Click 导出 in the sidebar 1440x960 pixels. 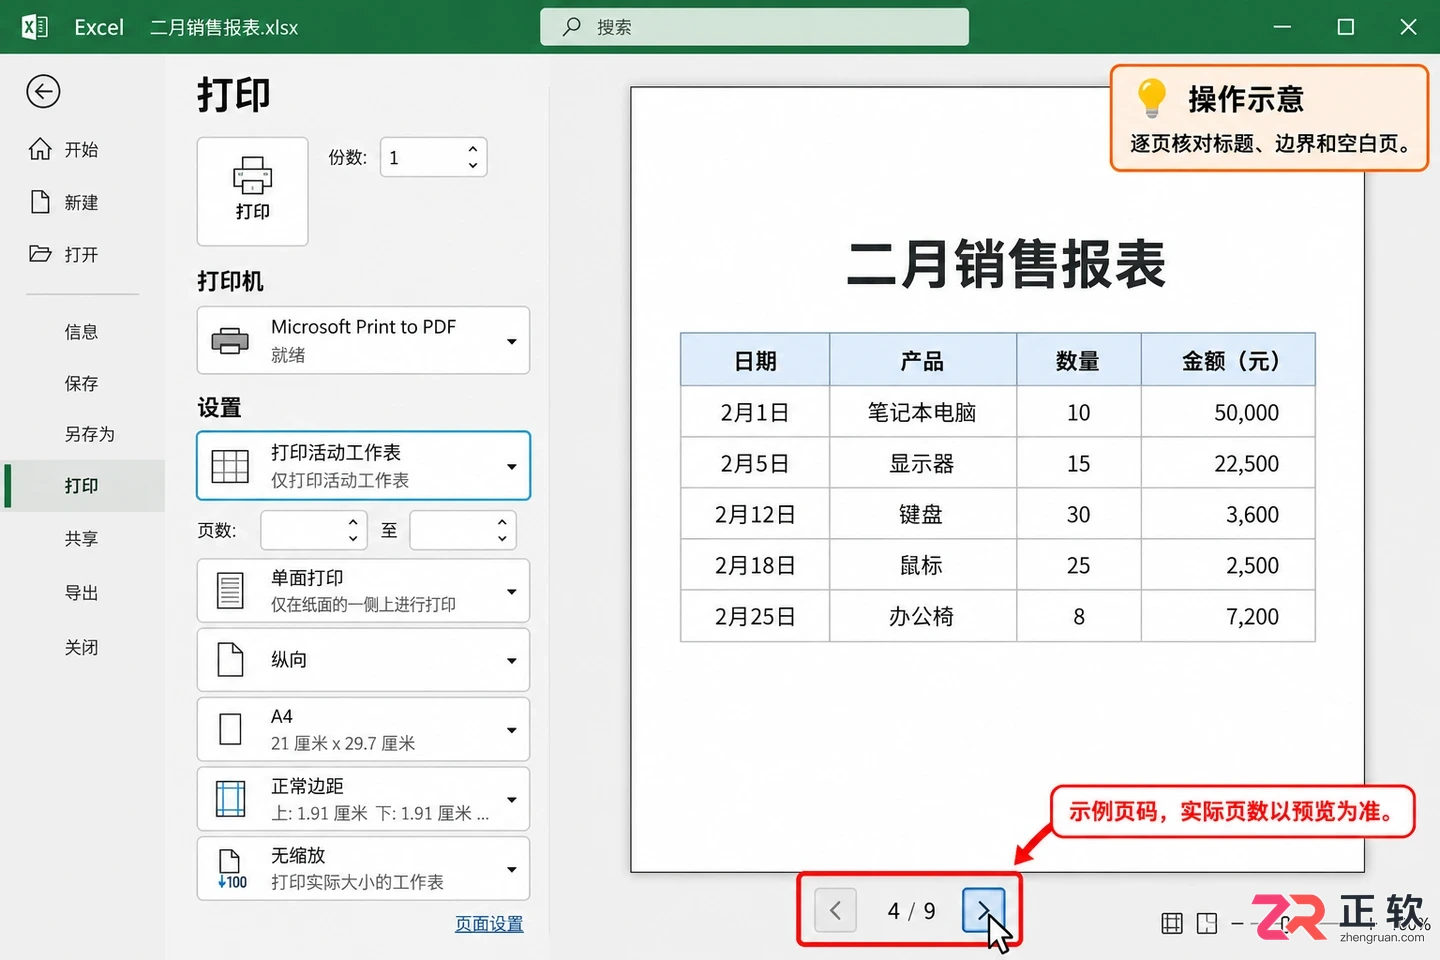coord(82,593)
